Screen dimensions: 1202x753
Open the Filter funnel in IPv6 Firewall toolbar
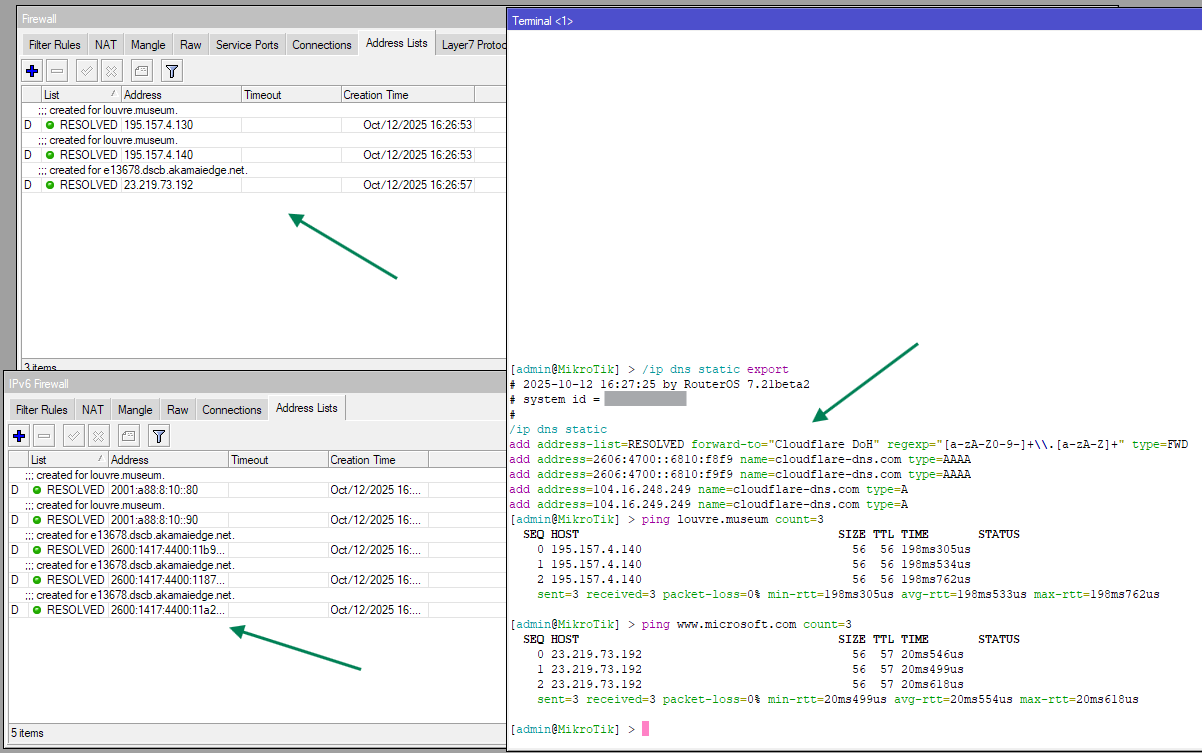159,435
